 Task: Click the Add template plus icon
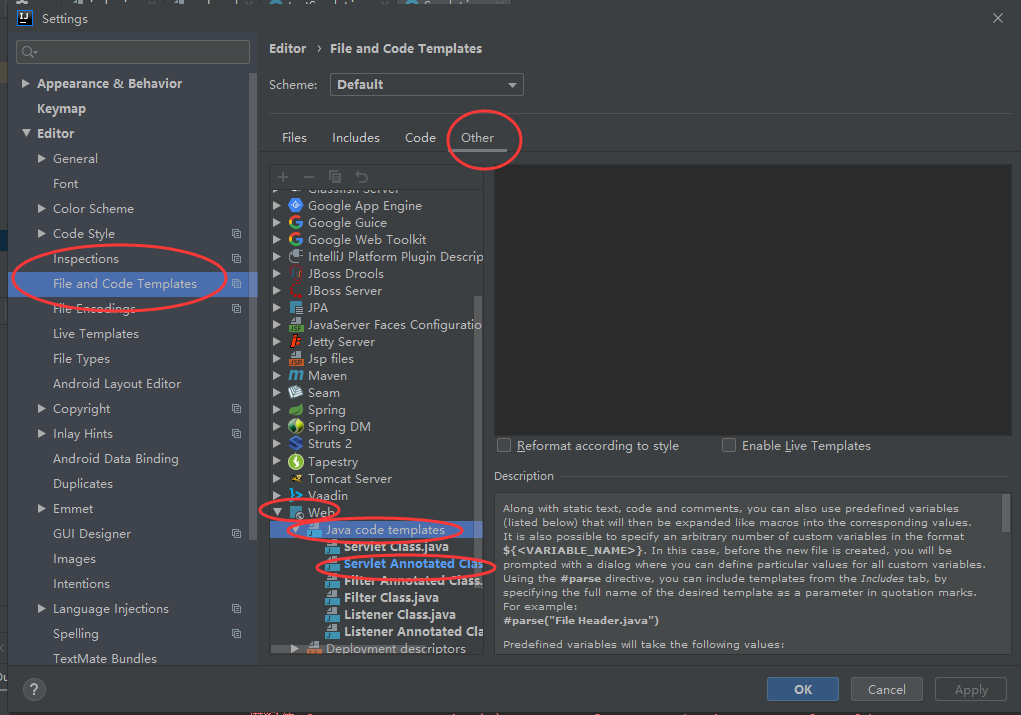(283, 177)
